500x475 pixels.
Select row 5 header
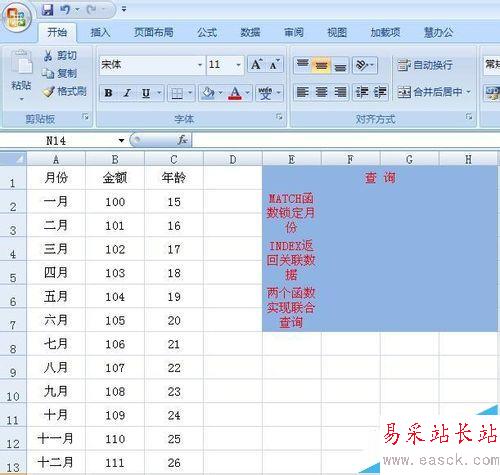click(13, 273)
